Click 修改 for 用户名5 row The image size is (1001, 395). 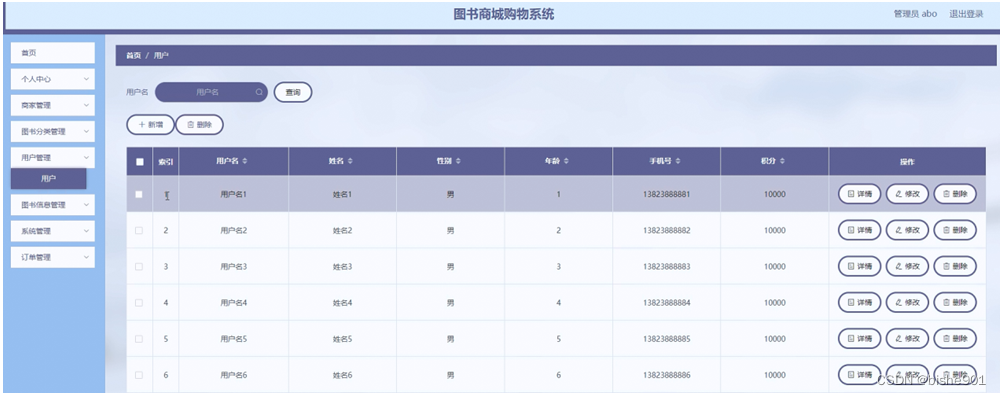[907, 339]
